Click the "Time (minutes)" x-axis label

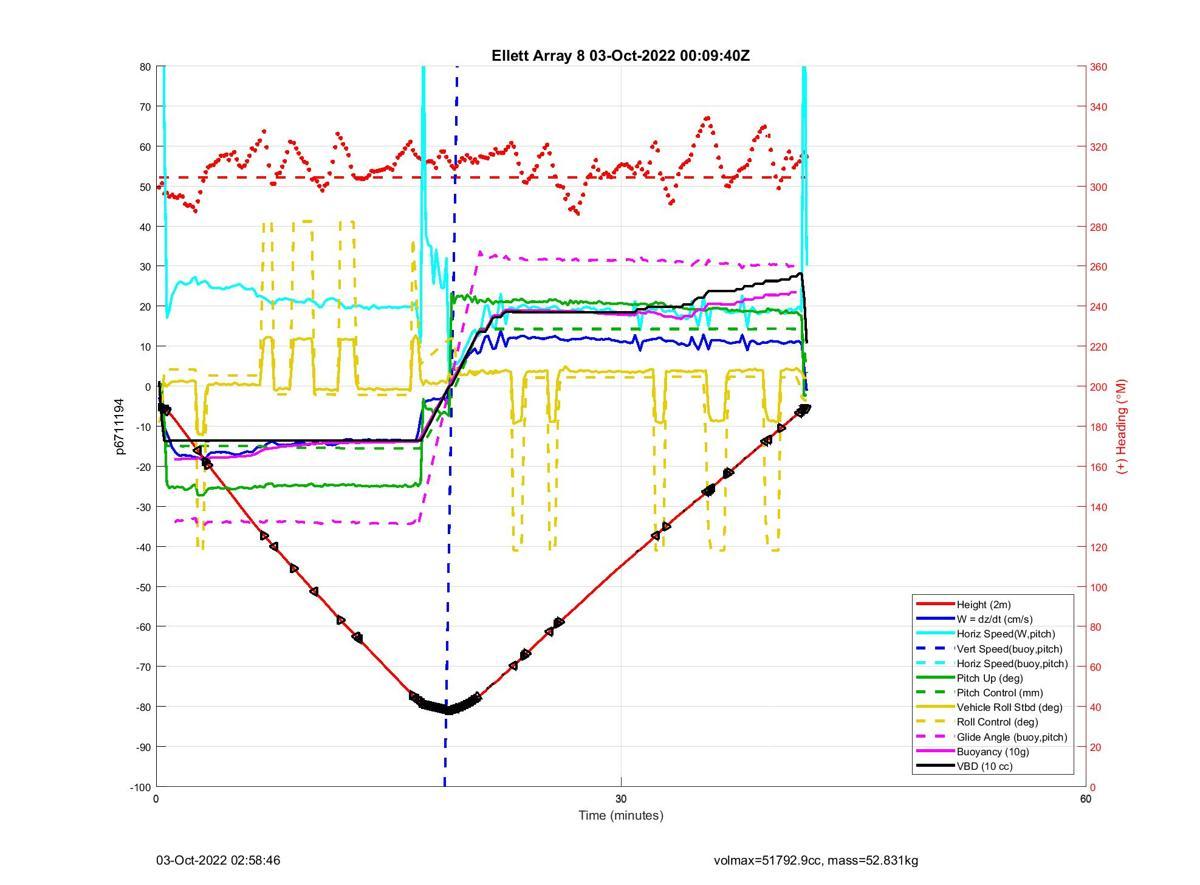click(620, 815)
